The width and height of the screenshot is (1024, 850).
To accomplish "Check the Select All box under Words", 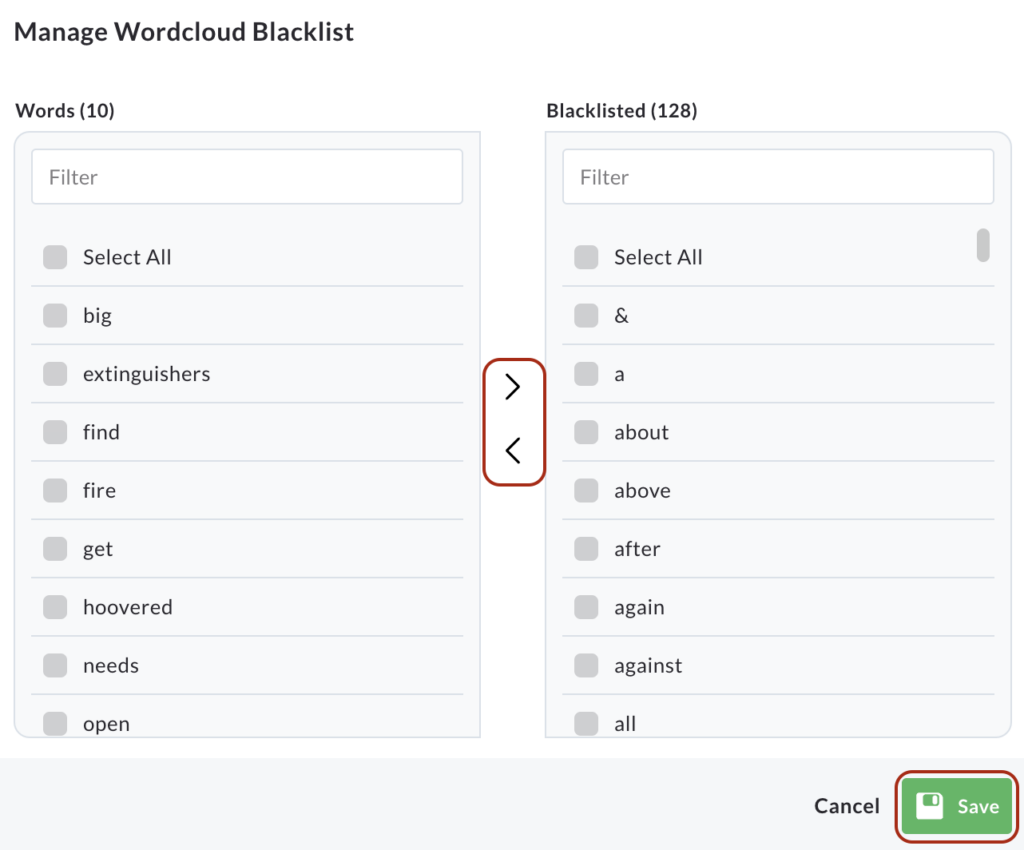I will click(x=55, y=257).
